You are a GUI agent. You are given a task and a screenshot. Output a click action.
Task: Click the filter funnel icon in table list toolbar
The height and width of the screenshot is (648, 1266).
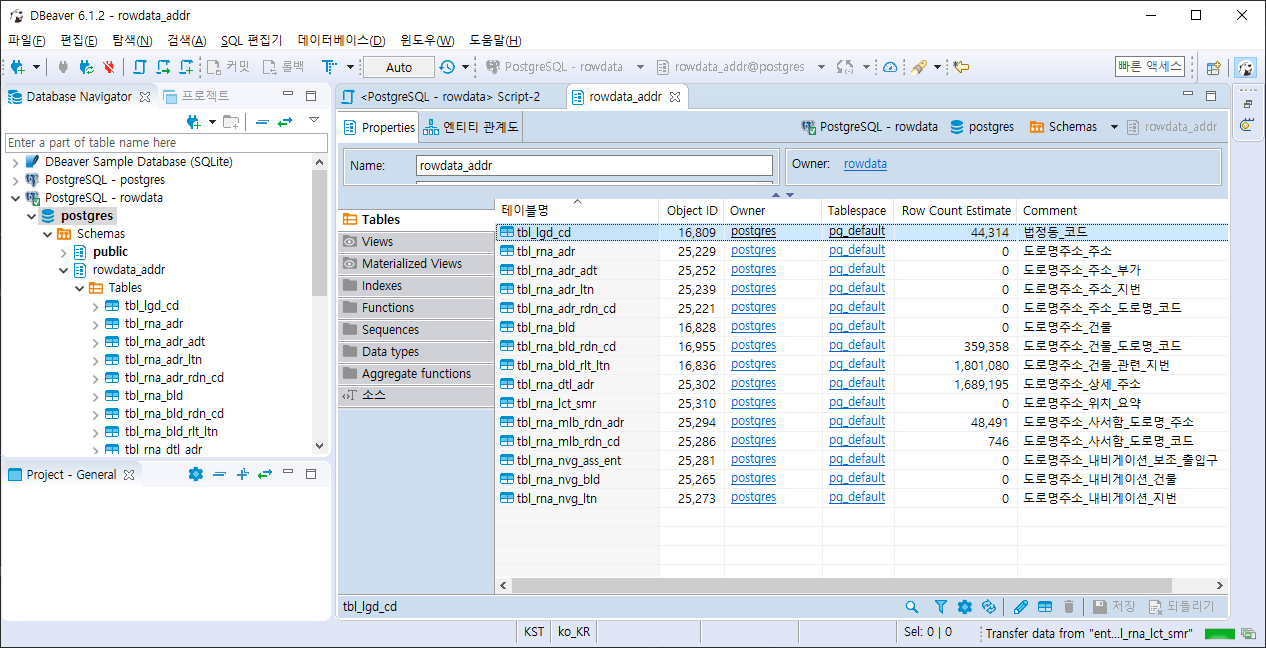coord(941,607)
